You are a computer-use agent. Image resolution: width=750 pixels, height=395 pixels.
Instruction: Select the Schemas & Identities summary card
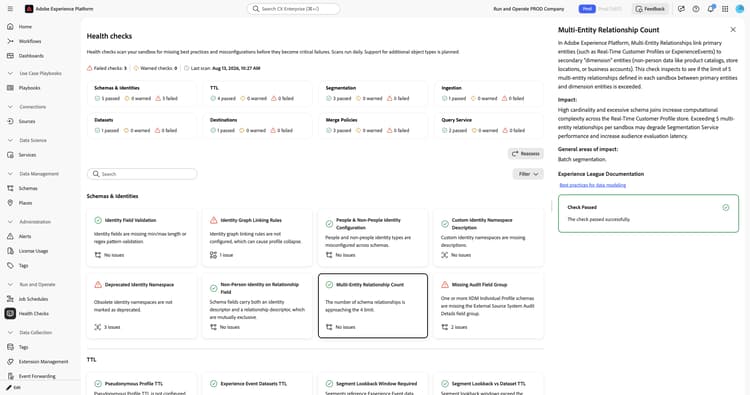point(142,93)
